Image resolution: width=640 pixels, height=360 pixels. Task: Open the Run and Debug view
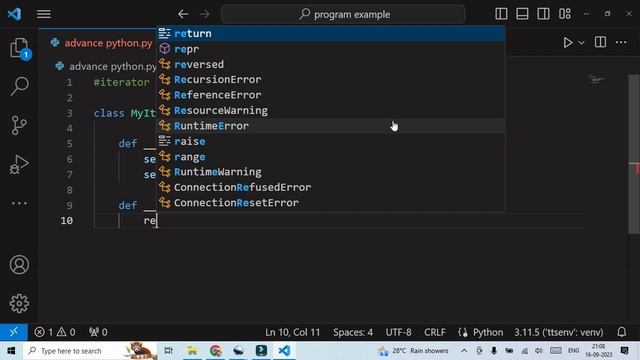point(19,164)
